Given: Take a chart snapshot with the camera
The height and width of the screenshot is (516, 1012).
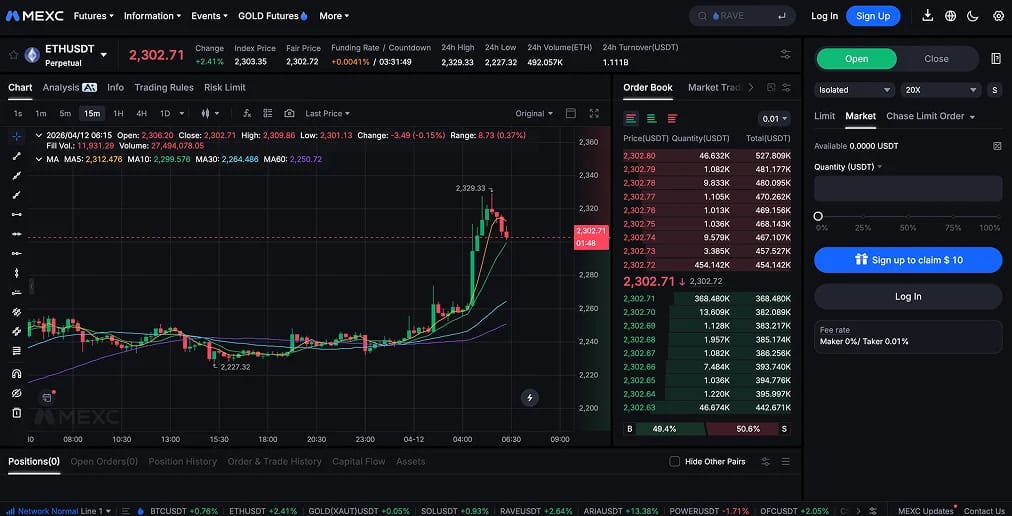Looking at the screenshot, I should point(289,113).
